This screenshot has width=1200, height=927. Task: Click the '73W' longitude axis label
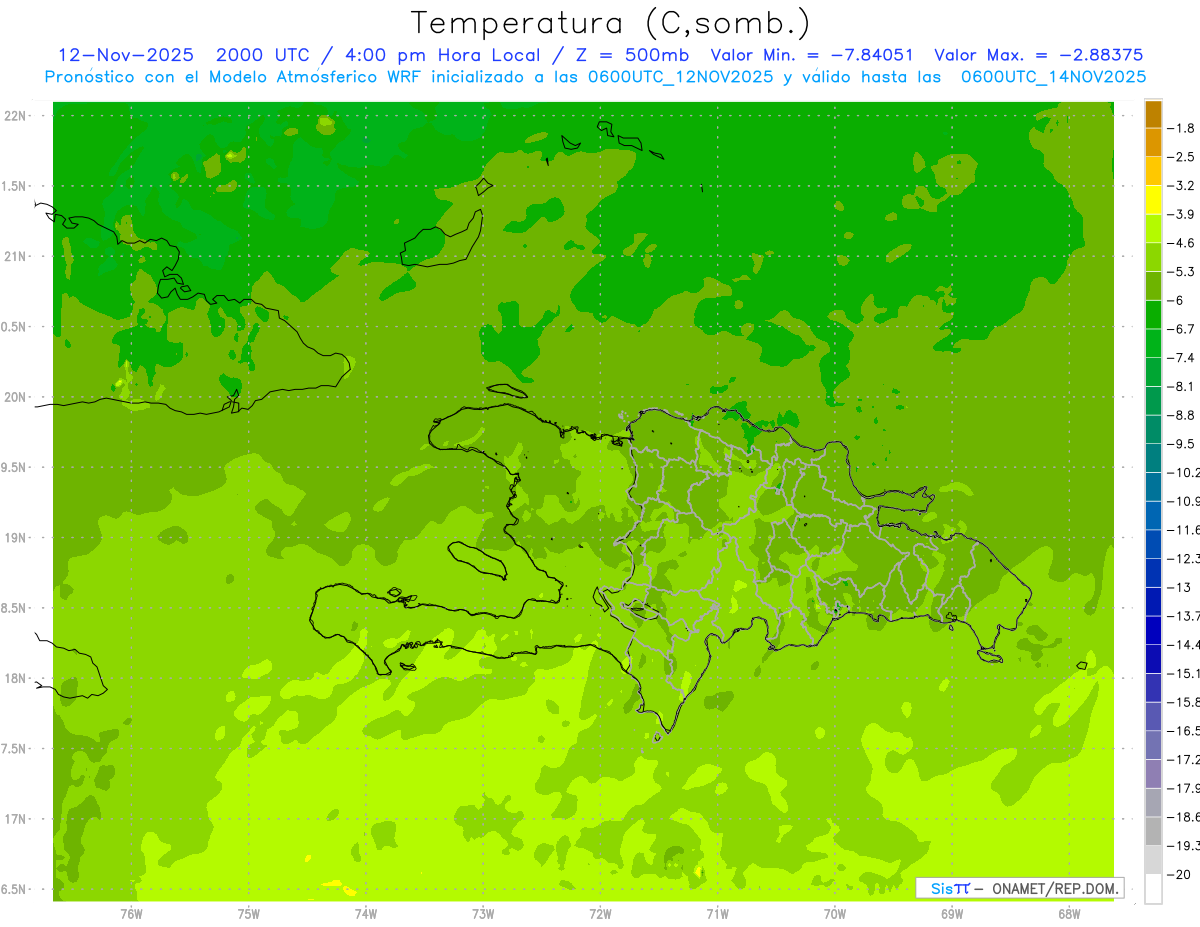click(483, 914)
